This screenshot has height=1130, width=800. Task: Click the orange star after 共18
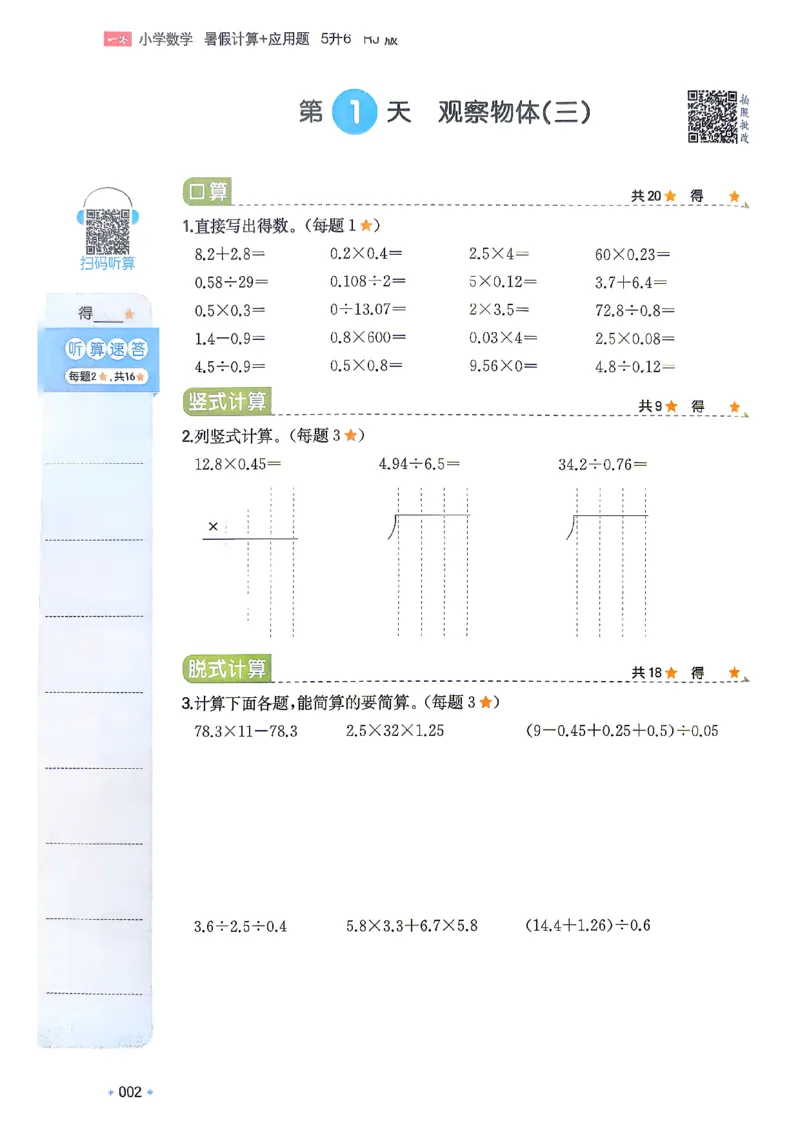671,673
